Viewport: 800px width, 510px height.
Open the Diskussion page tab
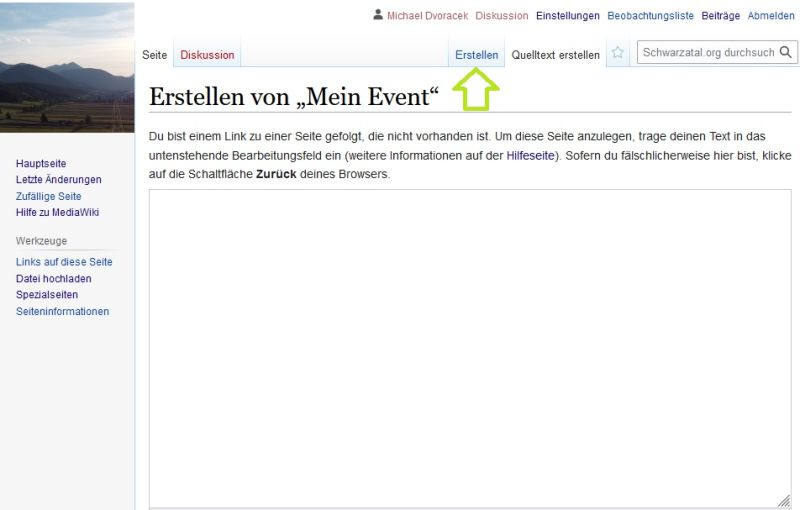207,55
